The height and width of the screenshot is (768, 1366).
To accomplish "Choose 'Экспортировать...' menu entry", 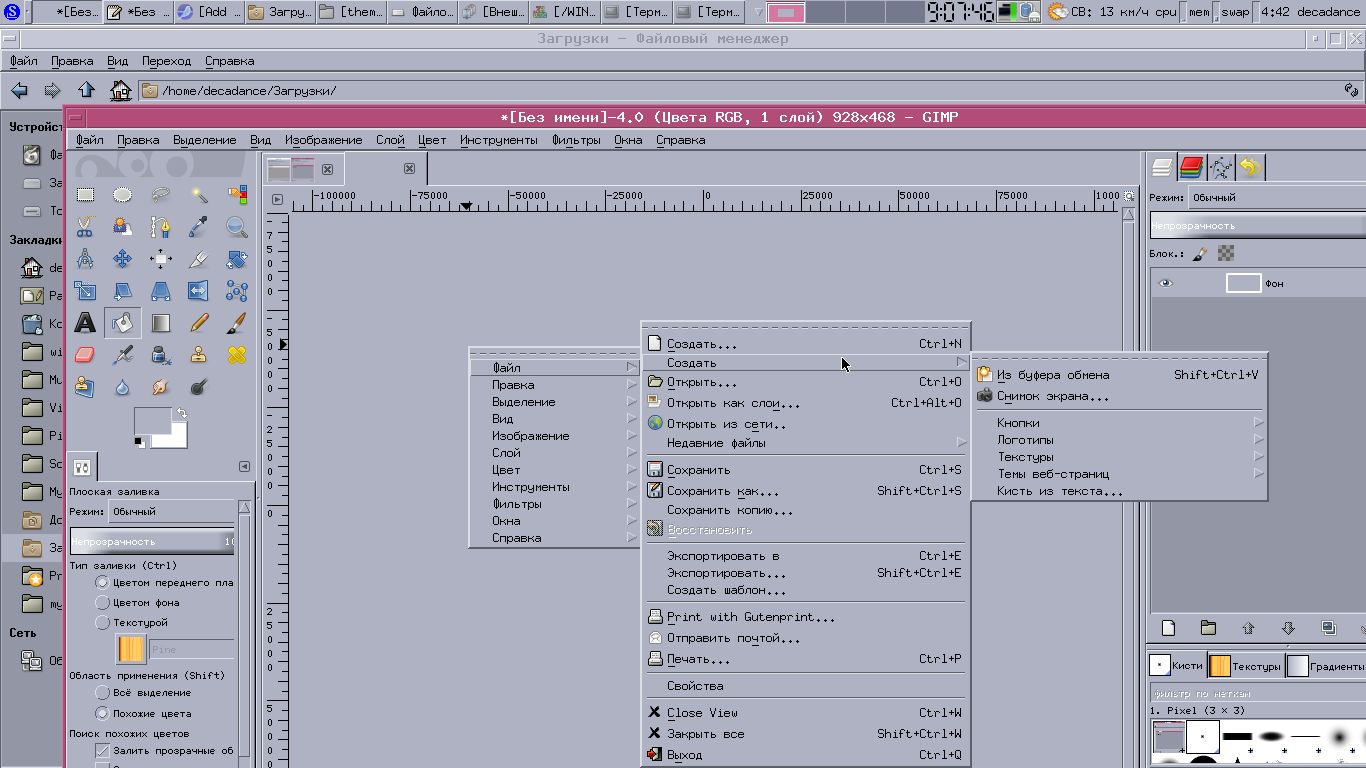I will (806, 573).
